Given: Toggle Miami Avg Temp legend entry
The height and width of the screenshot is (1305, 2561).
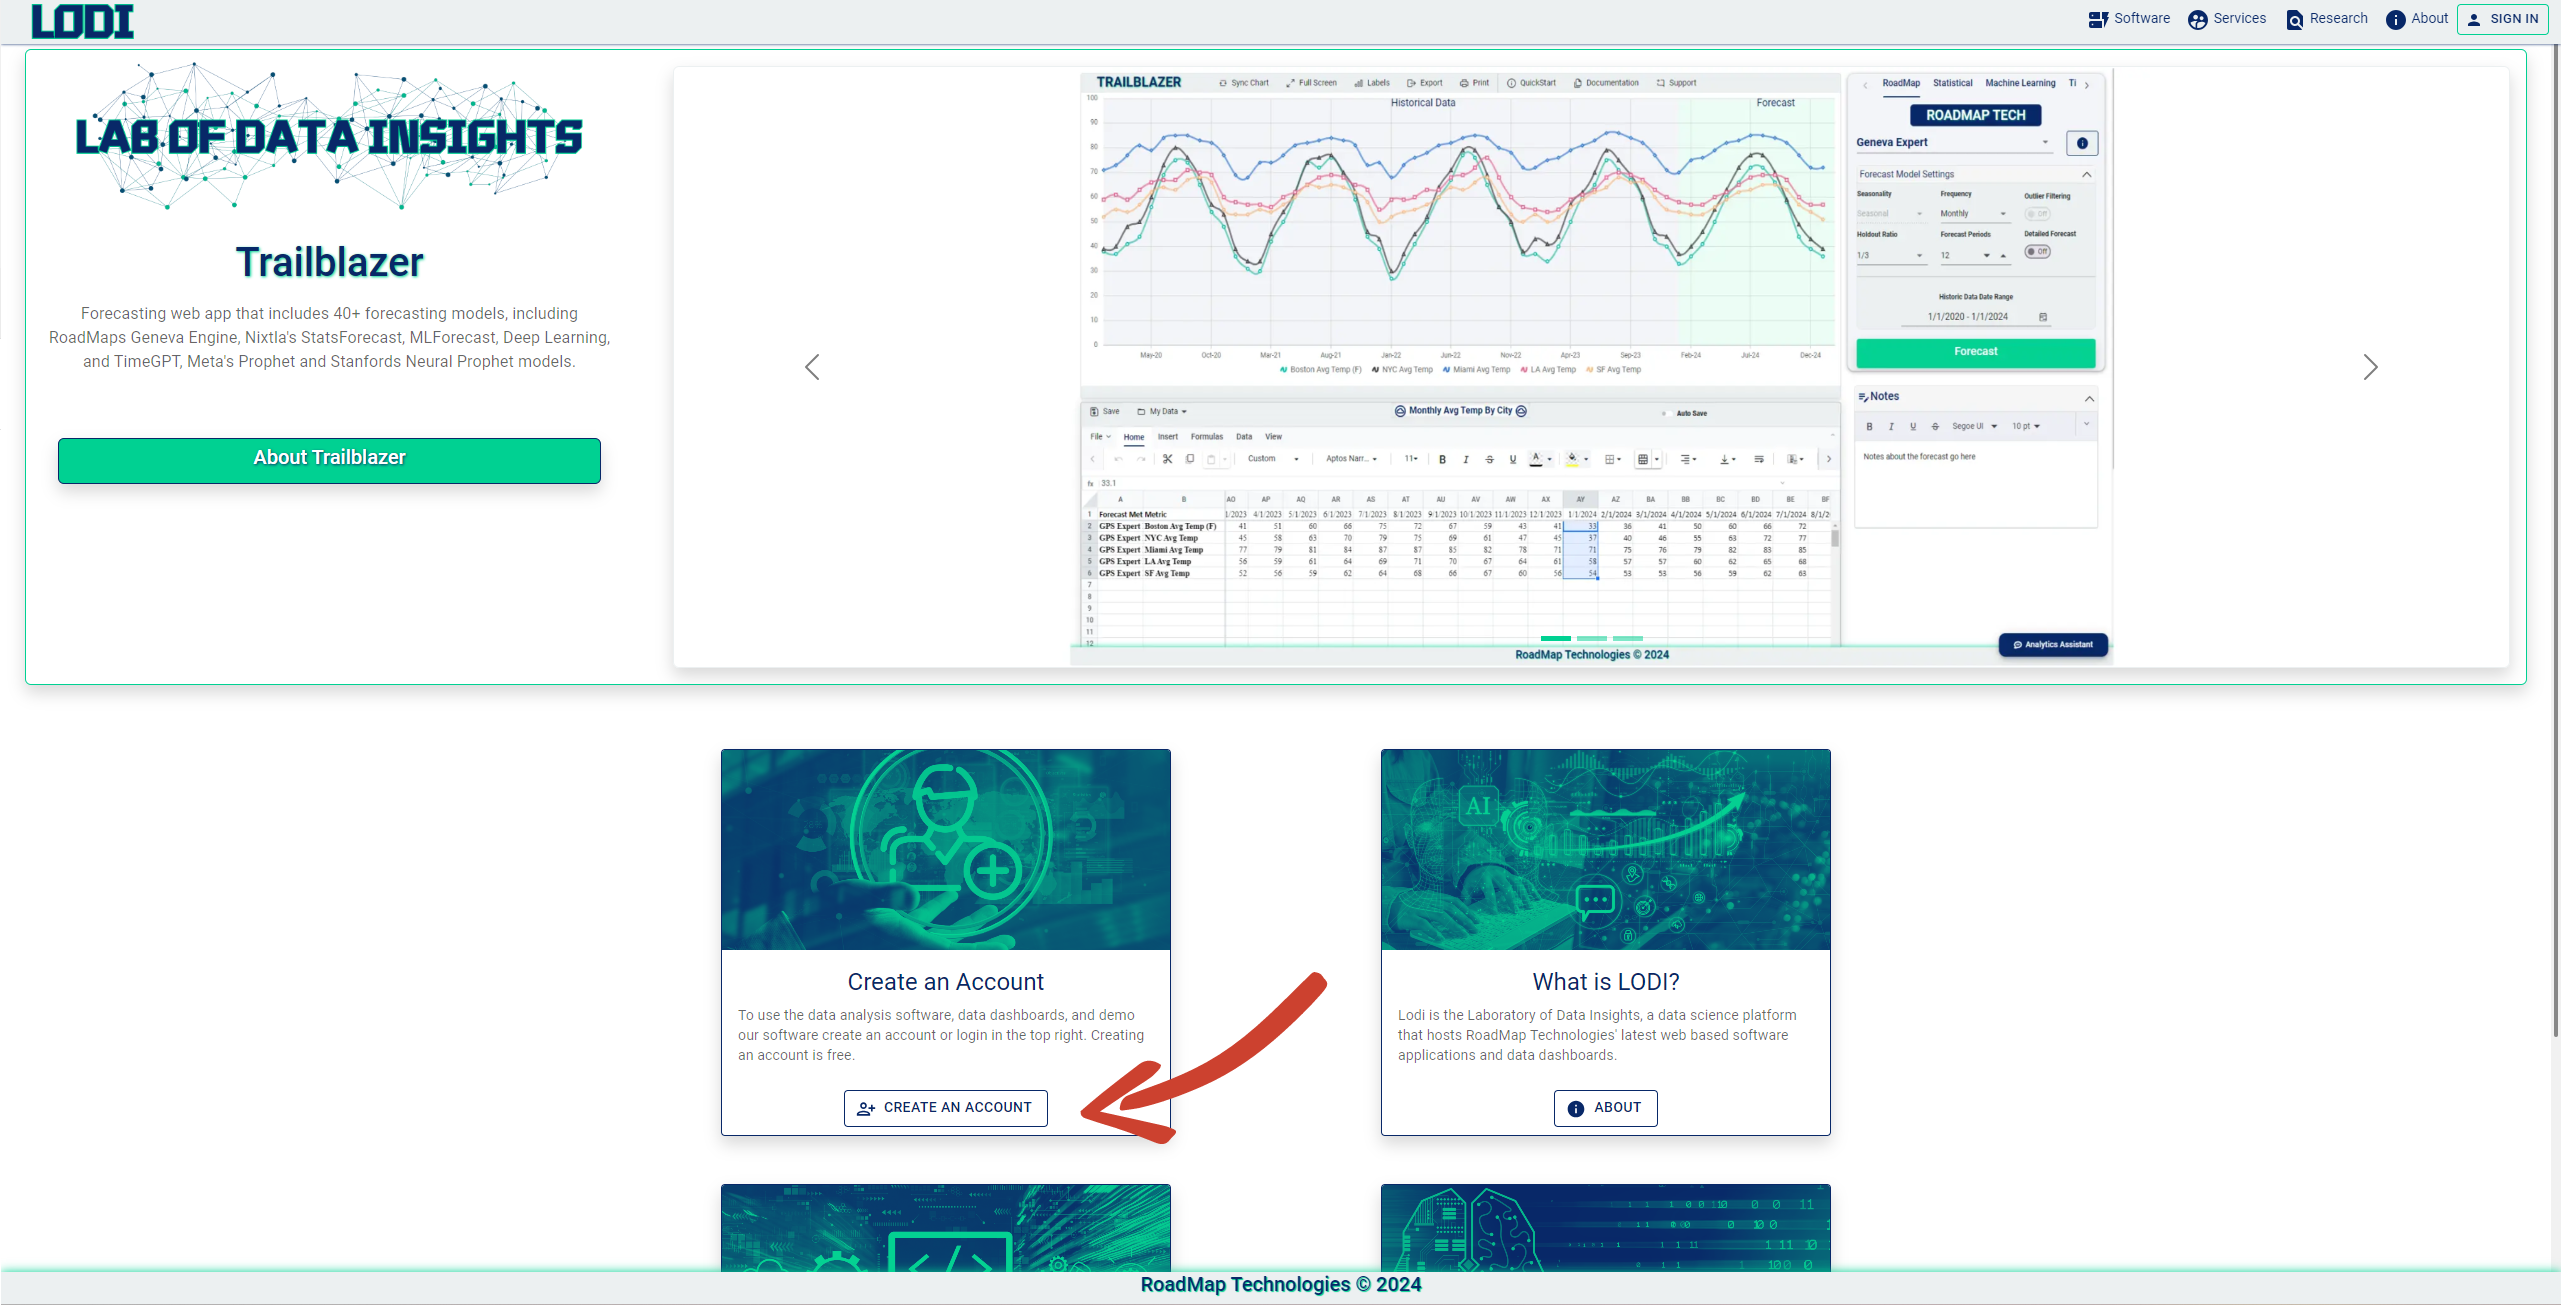Looking at the screenshot, I should pyautogui.click(x=1476, y=370).
